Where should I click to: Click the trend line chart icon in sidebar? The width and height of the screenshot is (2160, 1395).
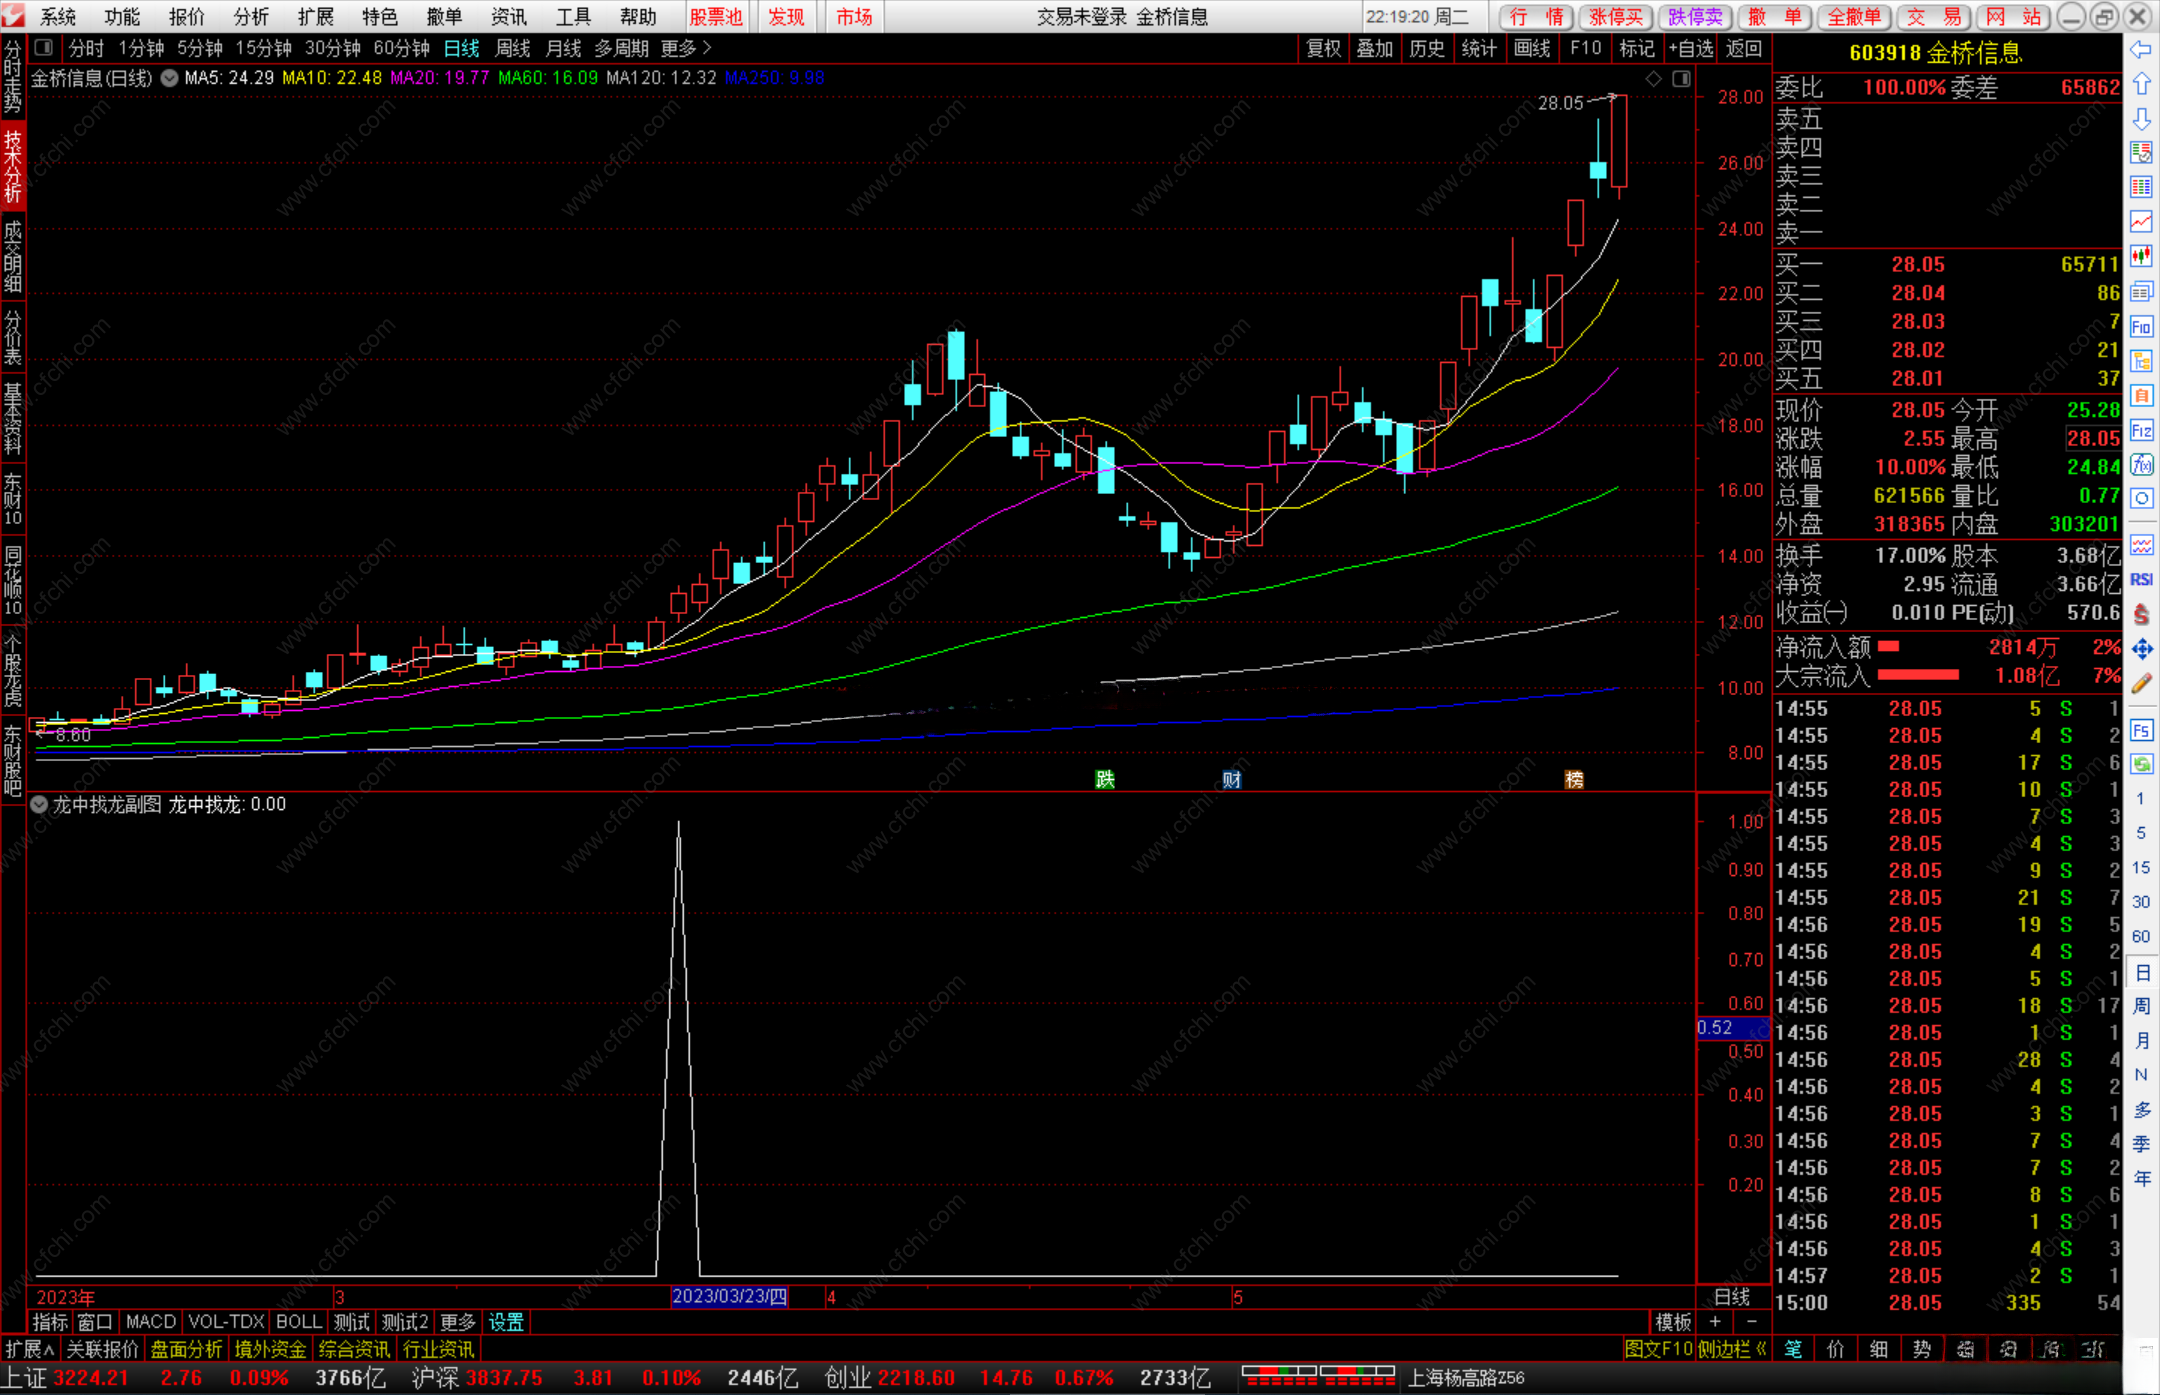pyautogui.click(x=2141, y=221)
